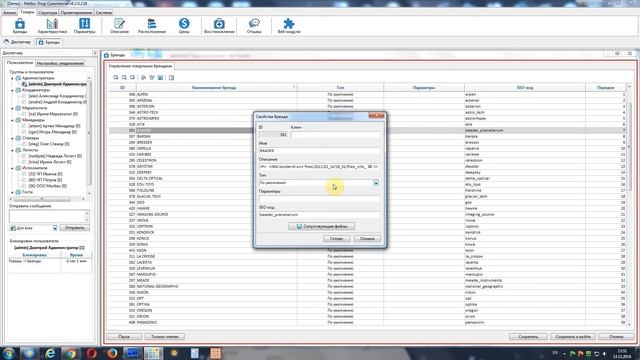Collapse the Маркетологи group
The height and width of the screenshot is (360, 640).
(12, 108)
